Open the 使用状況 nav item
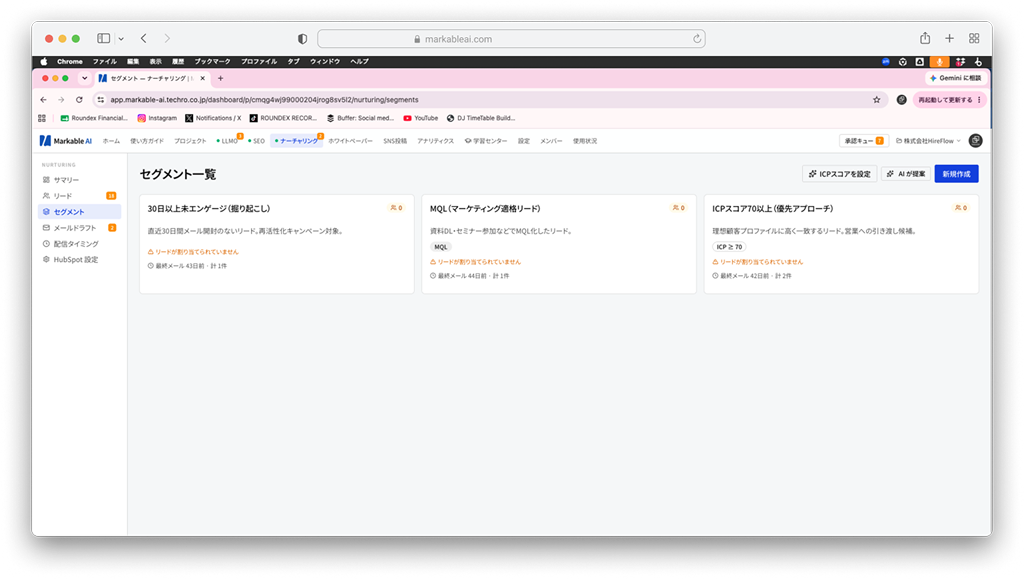This screenshot has width=1024, height=579. point(585,141)
